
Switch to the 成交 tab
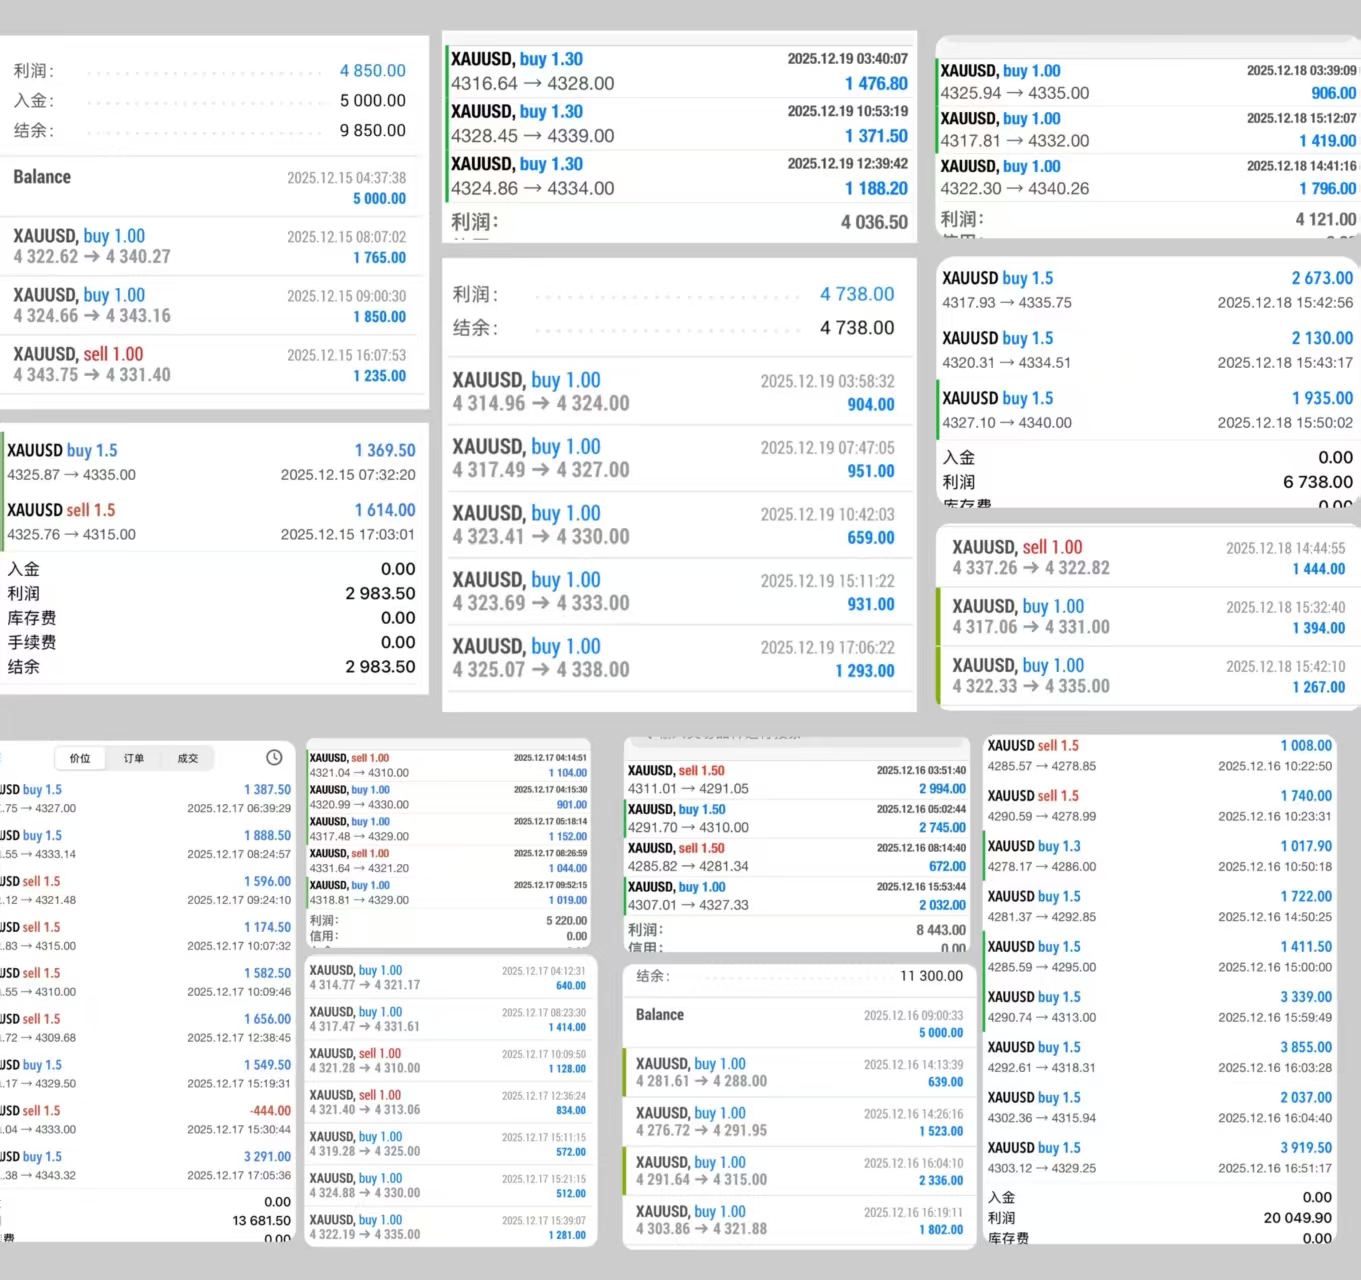coord(188,759)
